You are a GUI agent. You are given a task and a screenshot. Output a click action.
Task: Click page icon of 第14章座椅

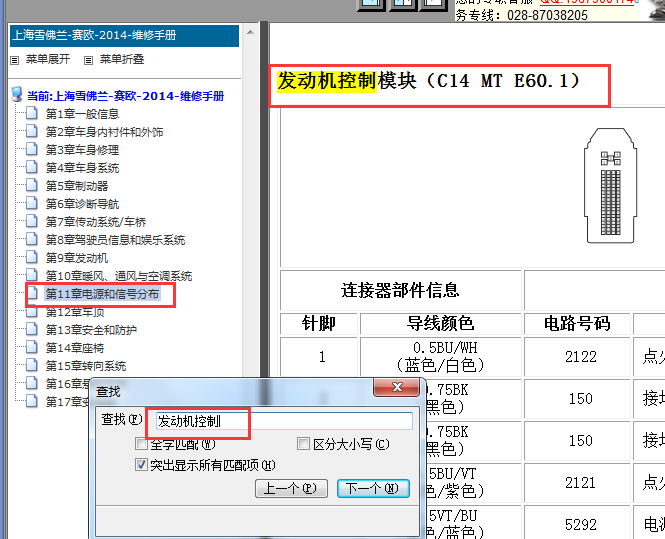pyautogui.click(x=32, y=347)
